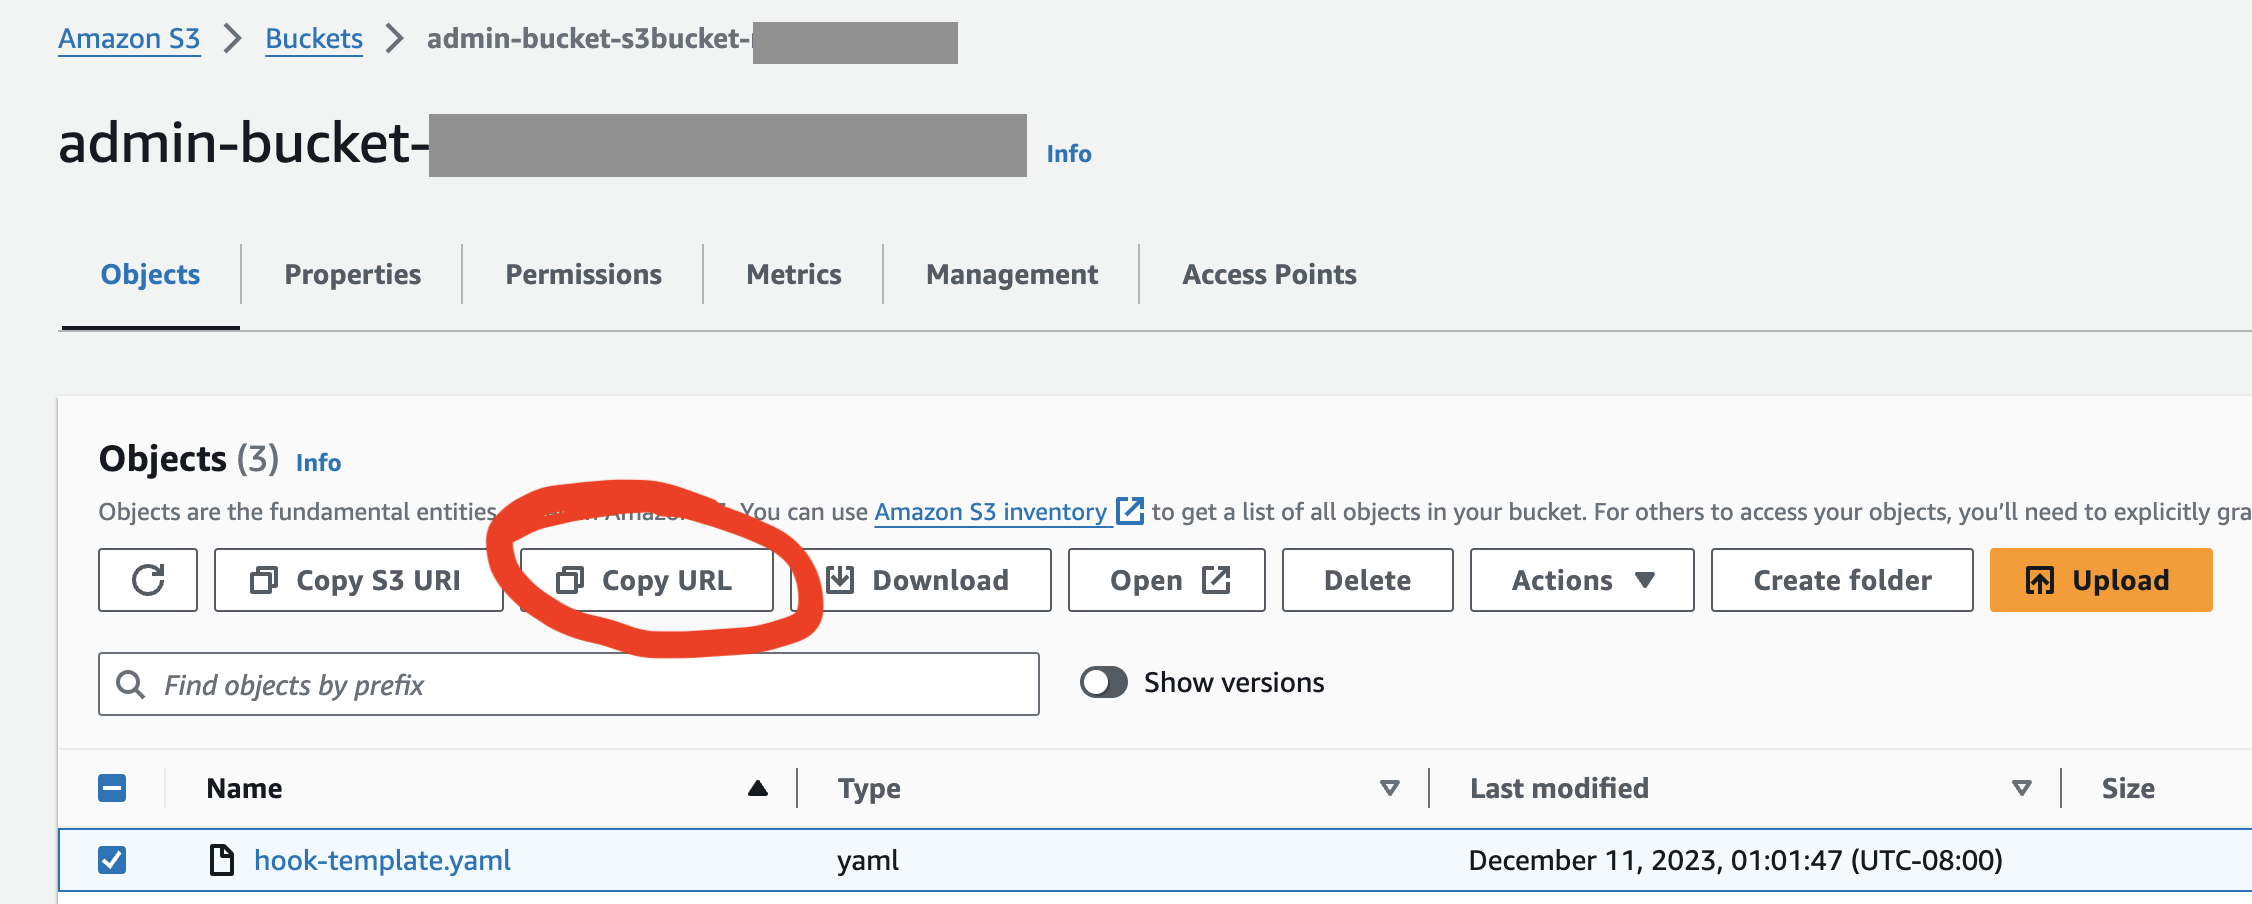Click the file icon beside hook-template.yaml
This screenshot has height=904, width=2252.
click(x=219, y=860)
